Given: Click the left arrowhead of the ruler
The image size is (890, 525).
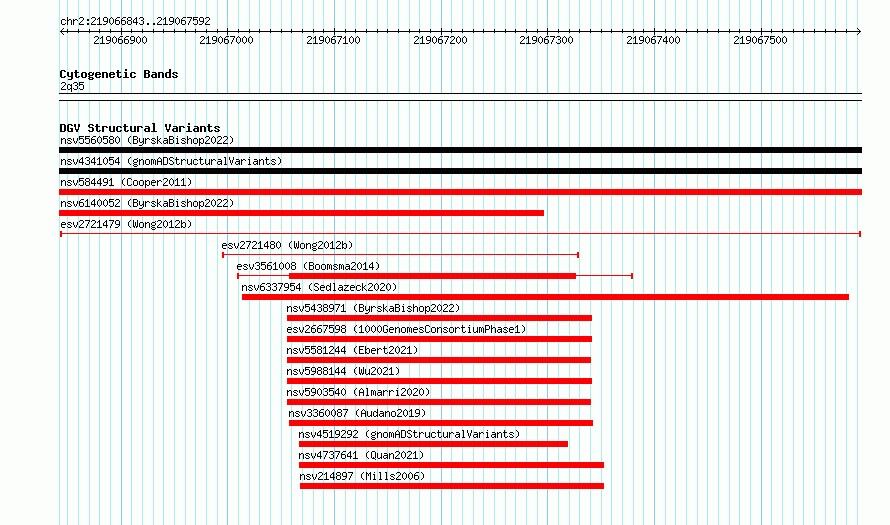Looking at the screenshot, I should (x=62, y=32).
